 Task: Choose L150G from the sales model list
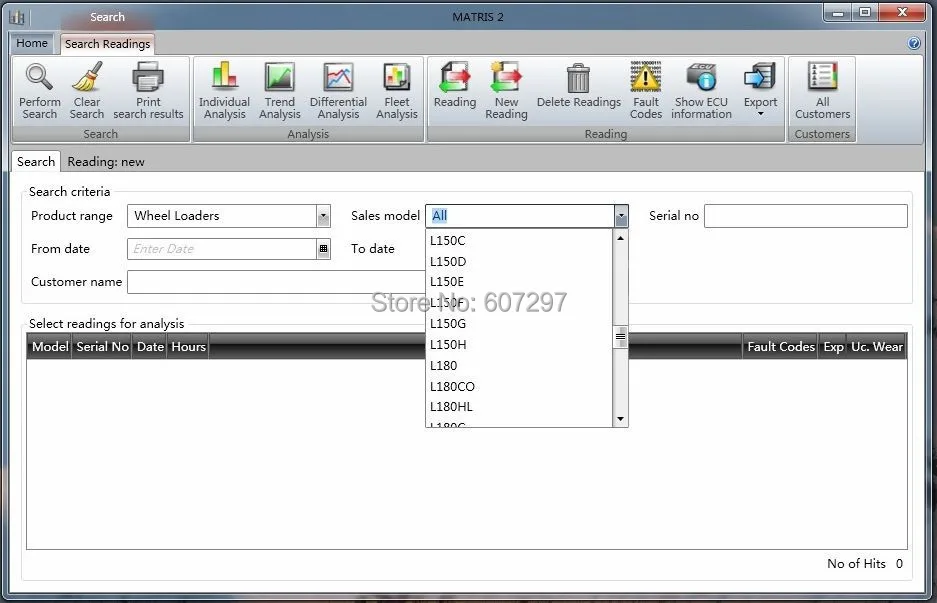[x=519, y=324]
